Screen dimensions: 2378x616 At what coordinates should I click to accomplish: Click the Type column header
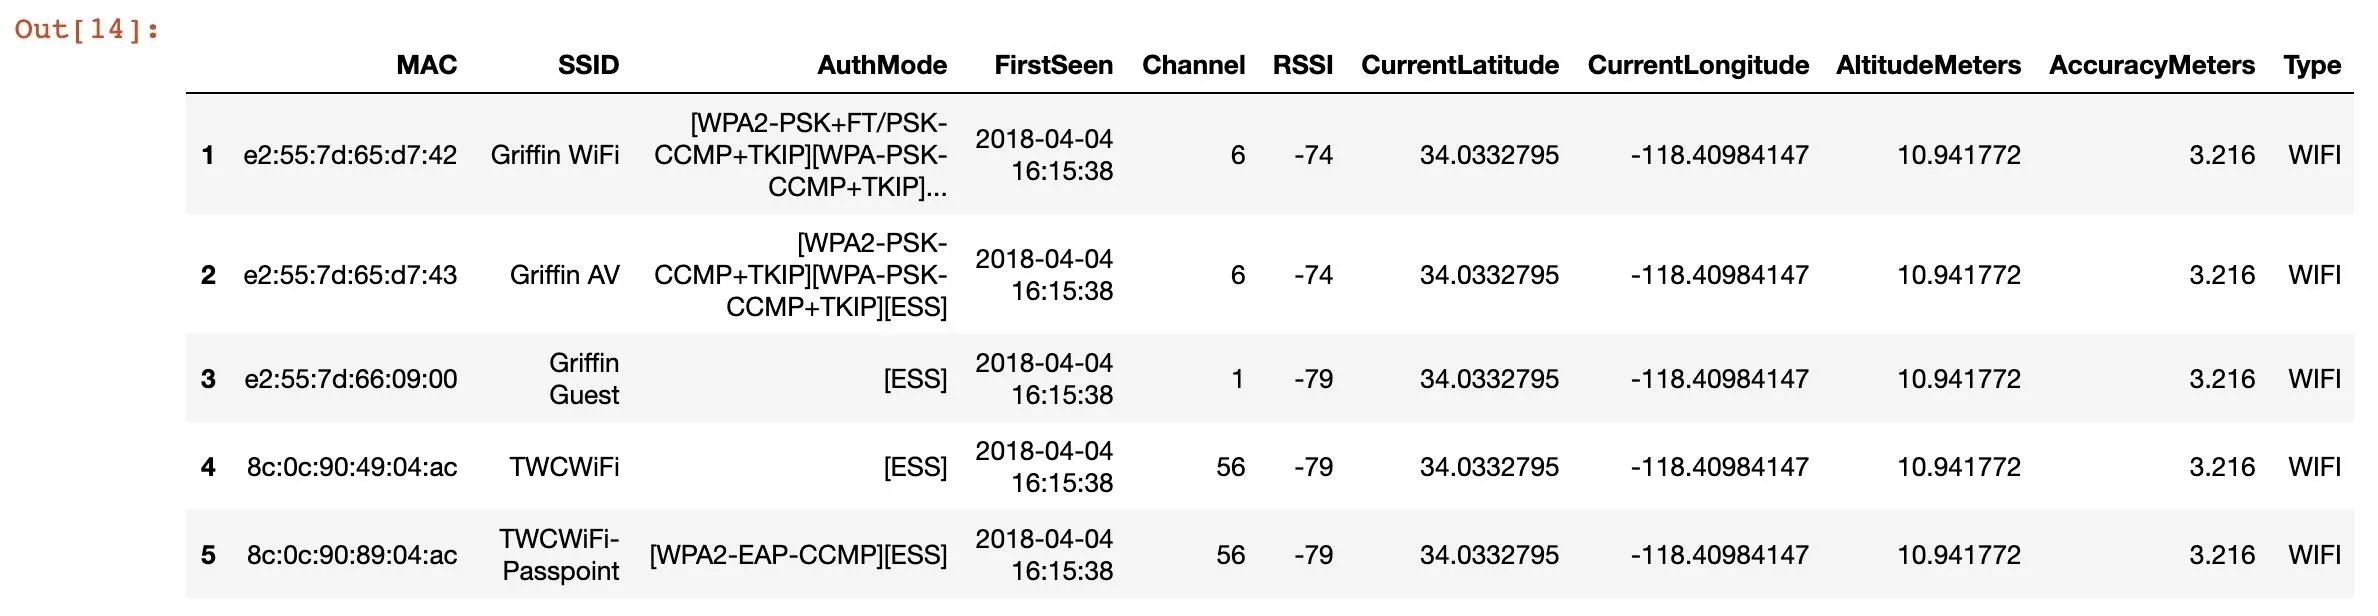[2311, 66]
